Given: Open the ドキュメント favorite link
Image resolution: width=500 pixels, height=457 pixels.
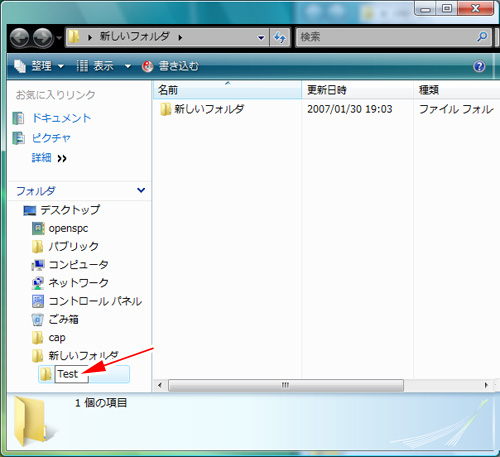Looking at the screenshot, I should [61, 118].
